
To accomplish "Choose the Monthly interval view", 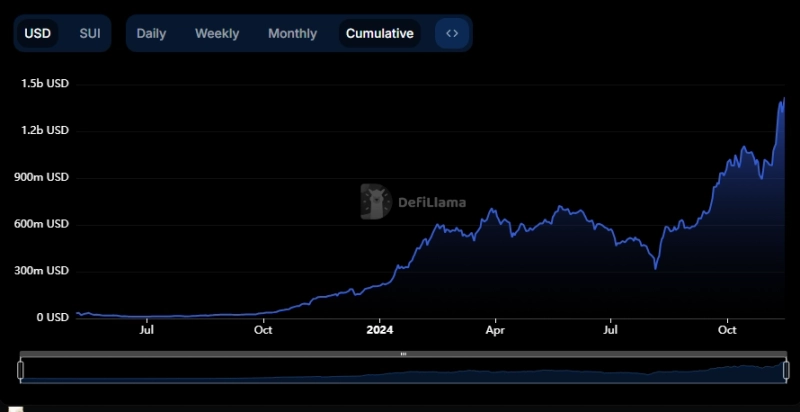I will 292,33.
